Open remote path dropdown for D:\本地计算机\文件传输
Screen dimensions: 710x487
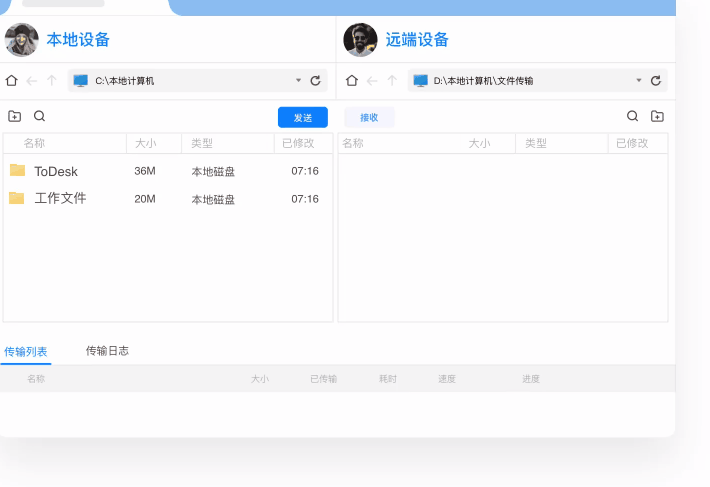point(639,80)
